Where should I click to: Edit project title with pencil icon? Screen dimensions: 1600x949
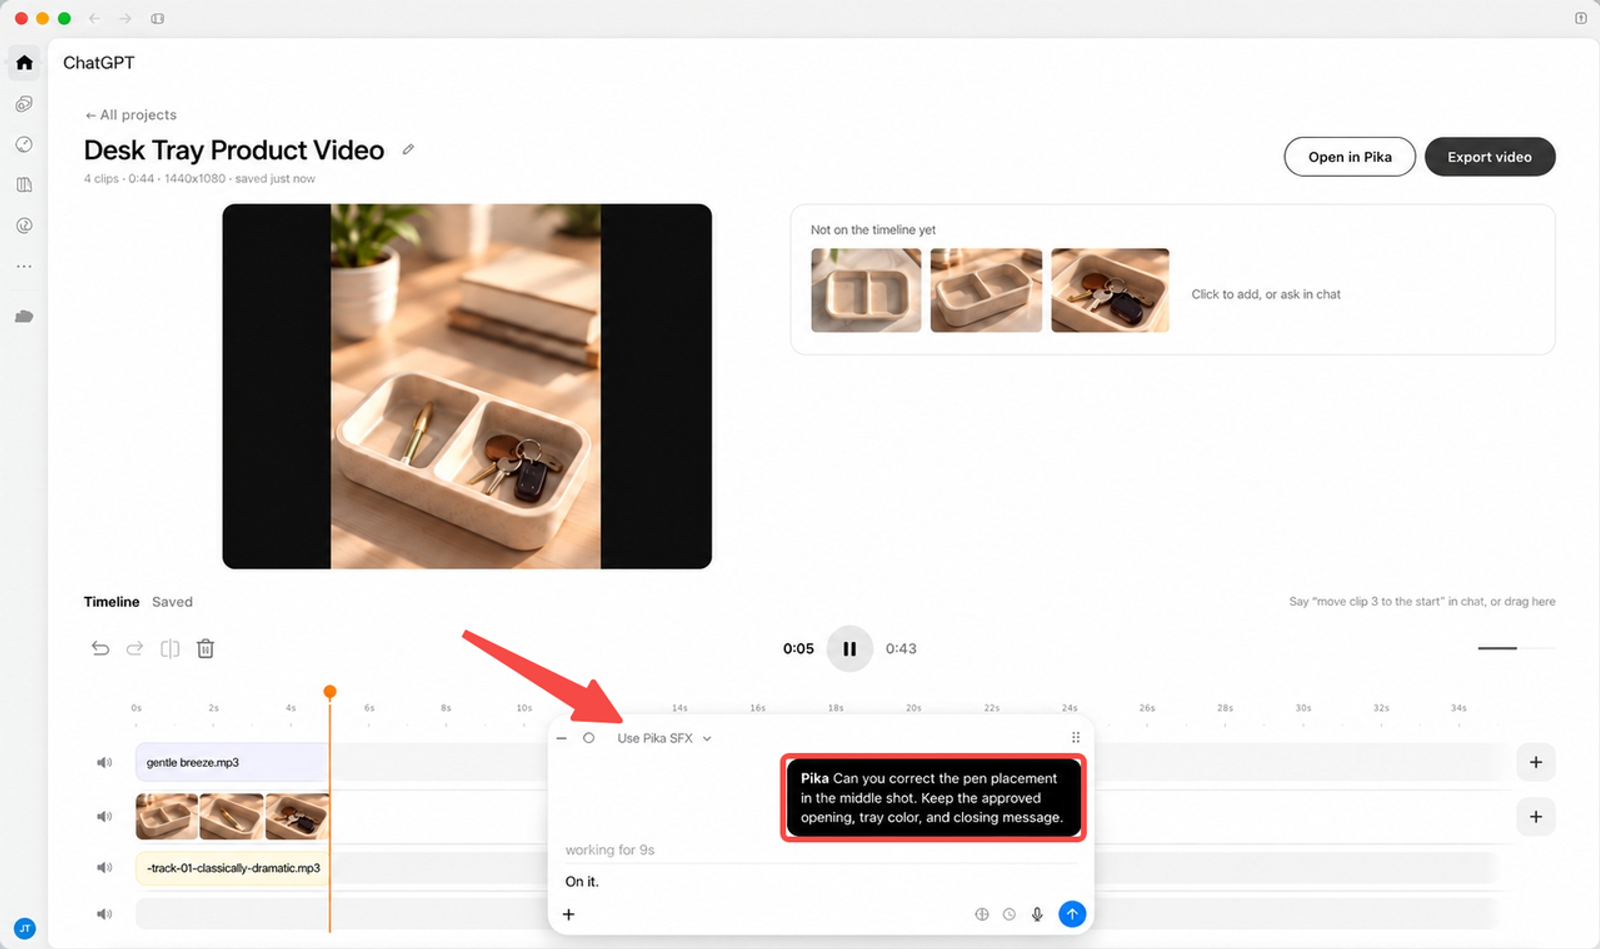tap(408, 150)
